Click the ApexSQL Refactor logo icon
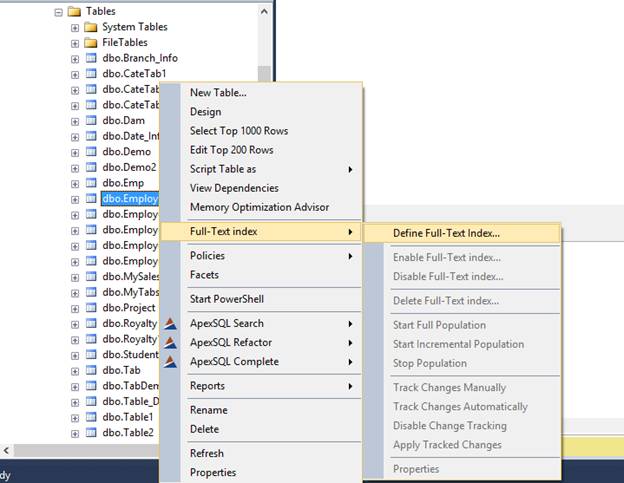The height and width of the screenshot is (483, 624). coord(170,343)
